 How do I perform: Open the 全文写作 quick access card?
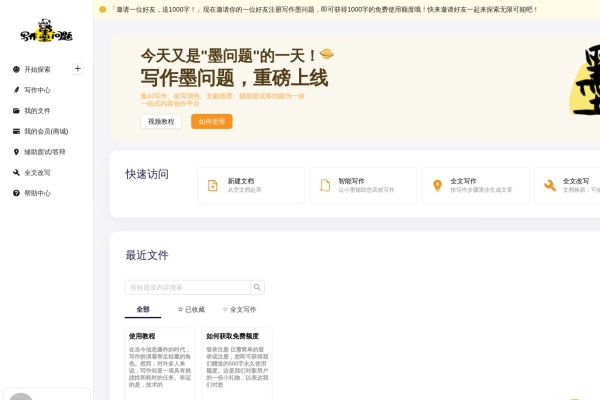[x=476, y=185]
